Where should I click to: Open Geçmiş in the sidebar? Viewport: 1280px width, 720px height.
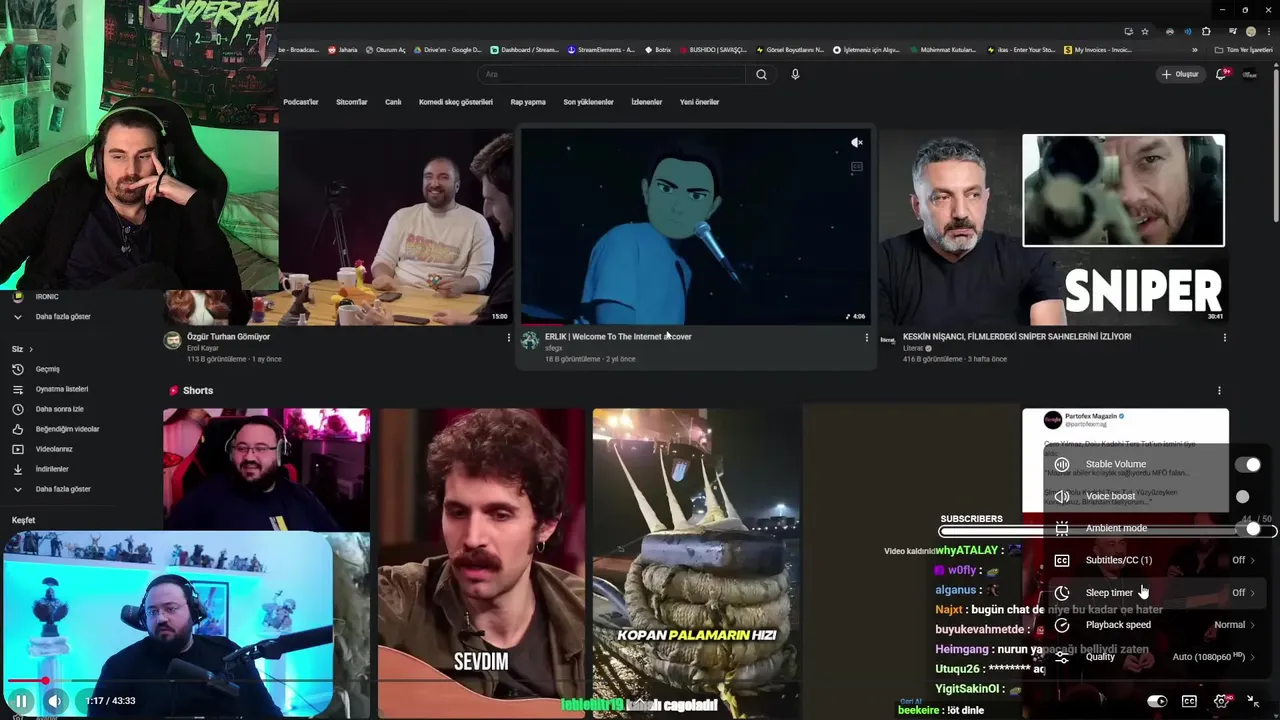[x=48, y=369]
